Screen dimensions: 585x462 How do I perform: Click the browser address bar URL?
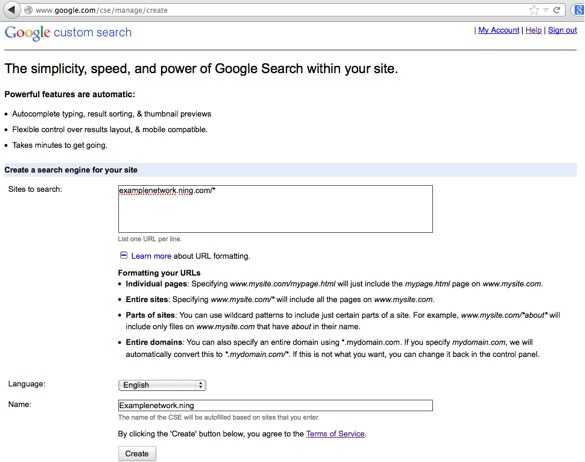coord(101,10)
